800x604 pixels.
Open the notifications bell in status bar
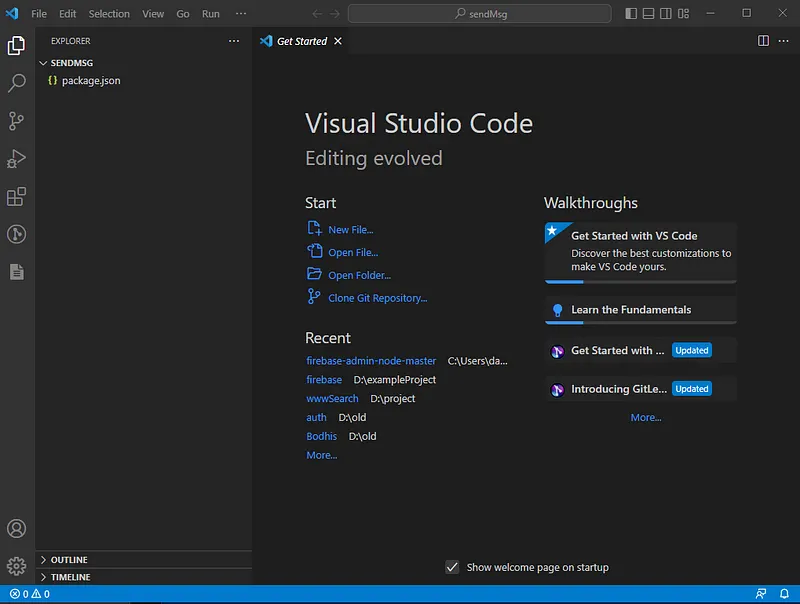pyautogui.click(x=785, y=594)
